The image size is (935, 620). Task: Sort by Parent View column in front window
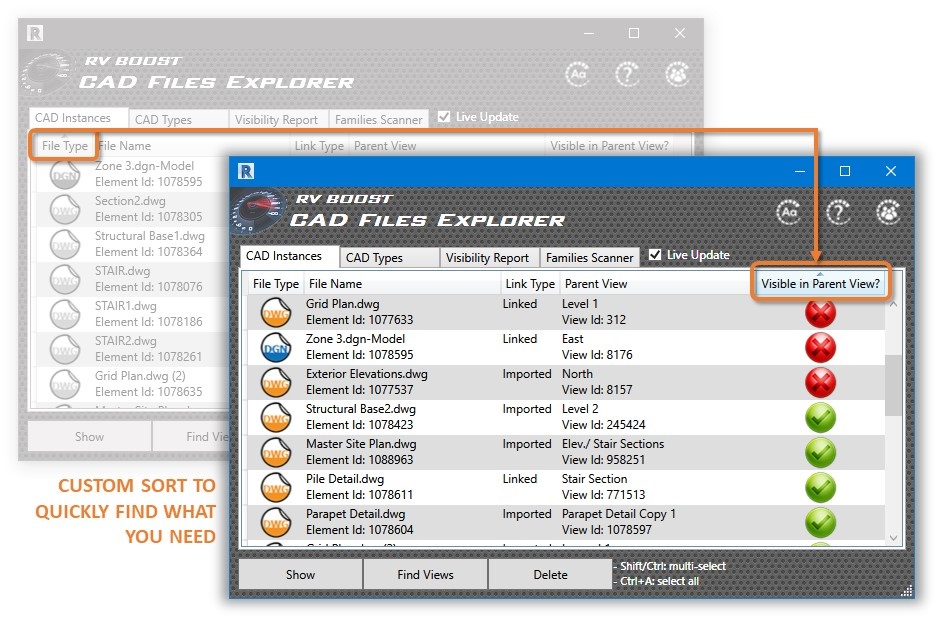point(657,284)
